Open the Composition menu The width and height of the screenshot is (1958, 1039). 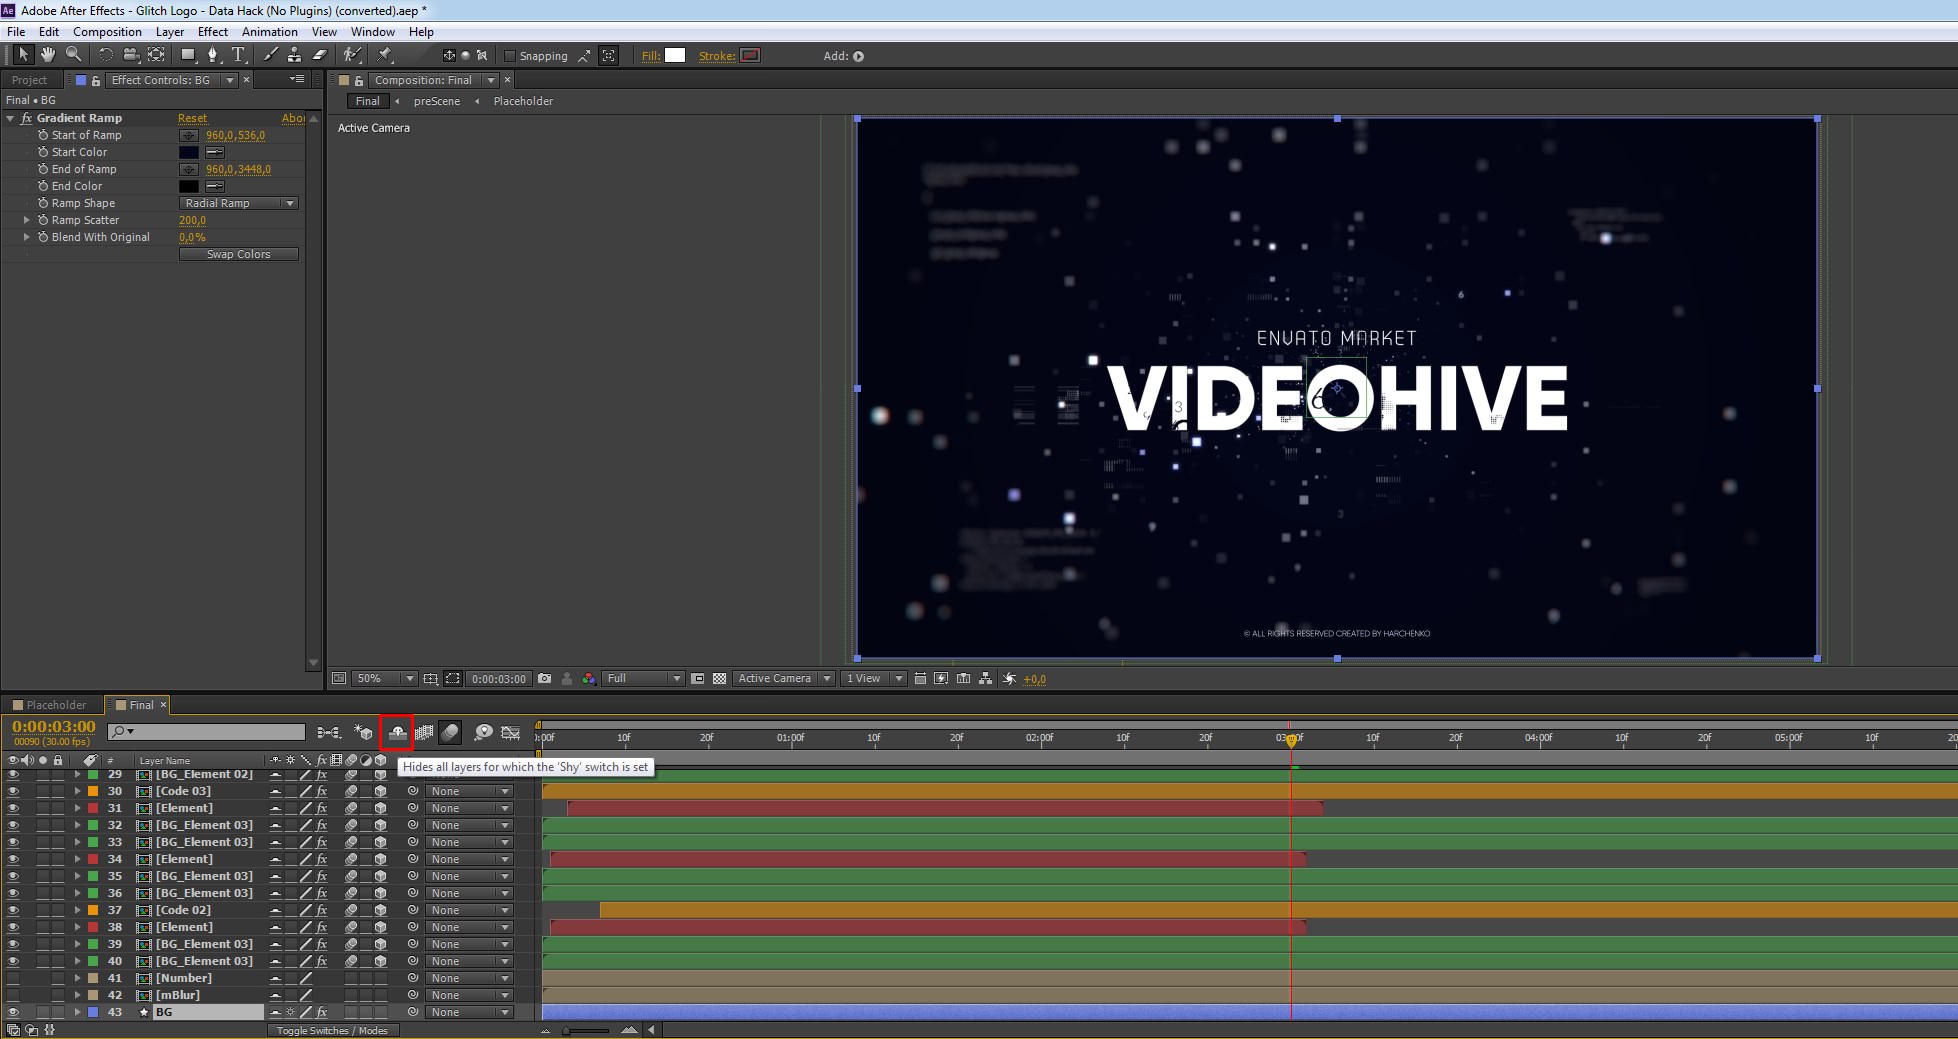point(107,32)
